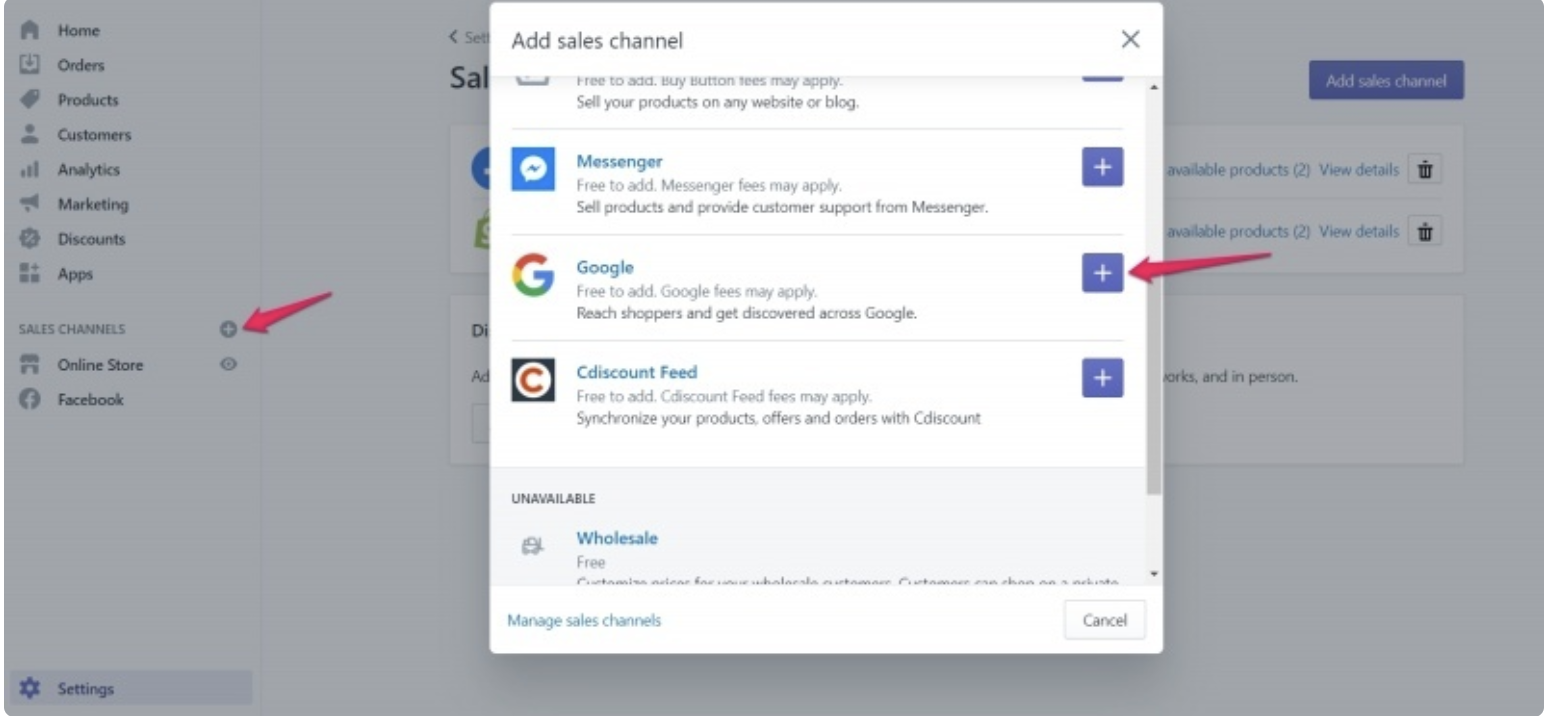Add the Cdiscount Feed channel plus button
Screen dimensions: 1550x716
[1102, 378]
